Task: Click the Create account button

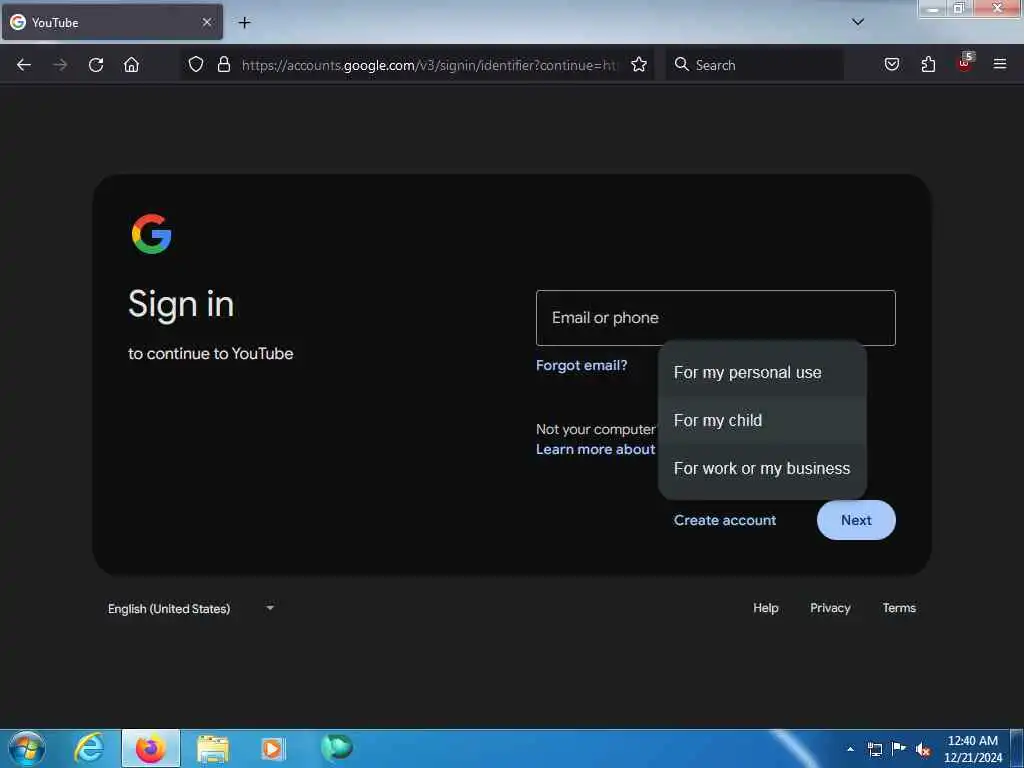Action: click(x=725, y=520)
